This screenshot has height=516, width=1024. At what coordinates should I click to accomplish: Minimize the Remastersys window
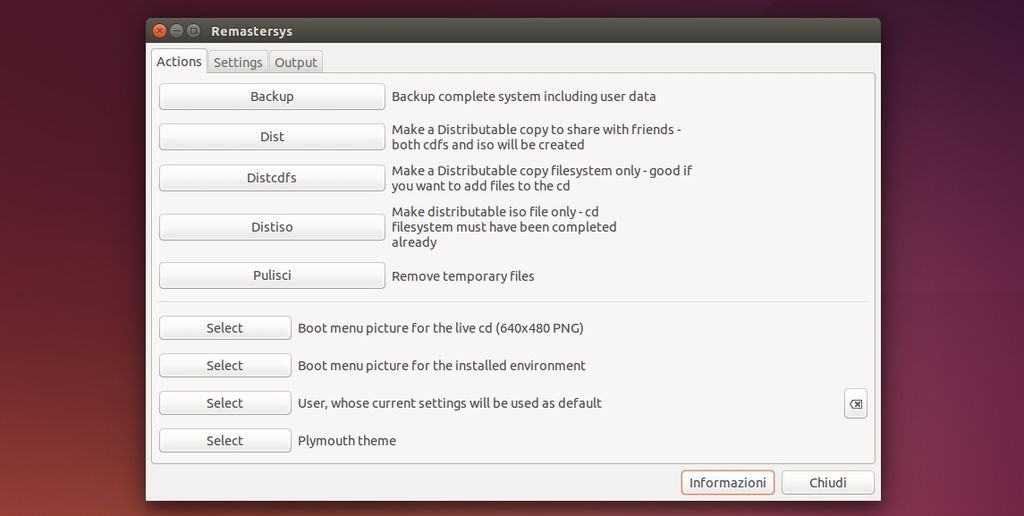177,31
